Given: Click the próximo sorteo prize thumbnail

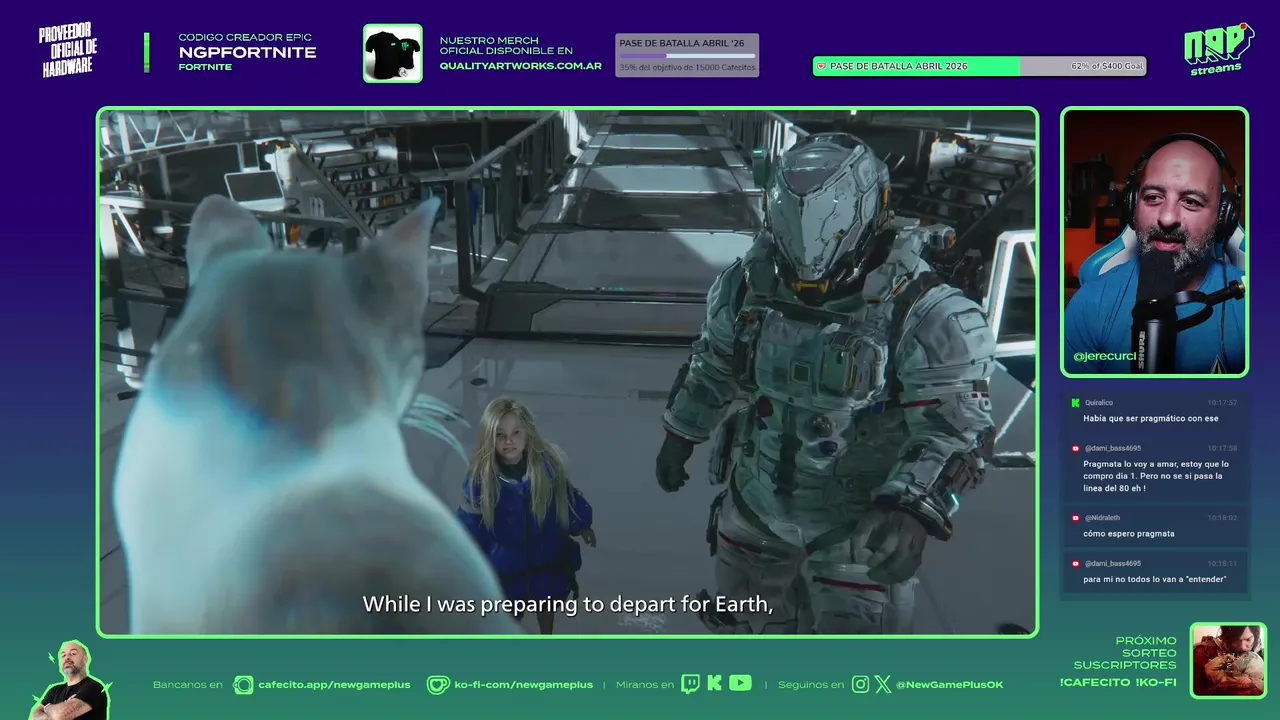Looking at the screenshot, I should [x=1228, y=660].
